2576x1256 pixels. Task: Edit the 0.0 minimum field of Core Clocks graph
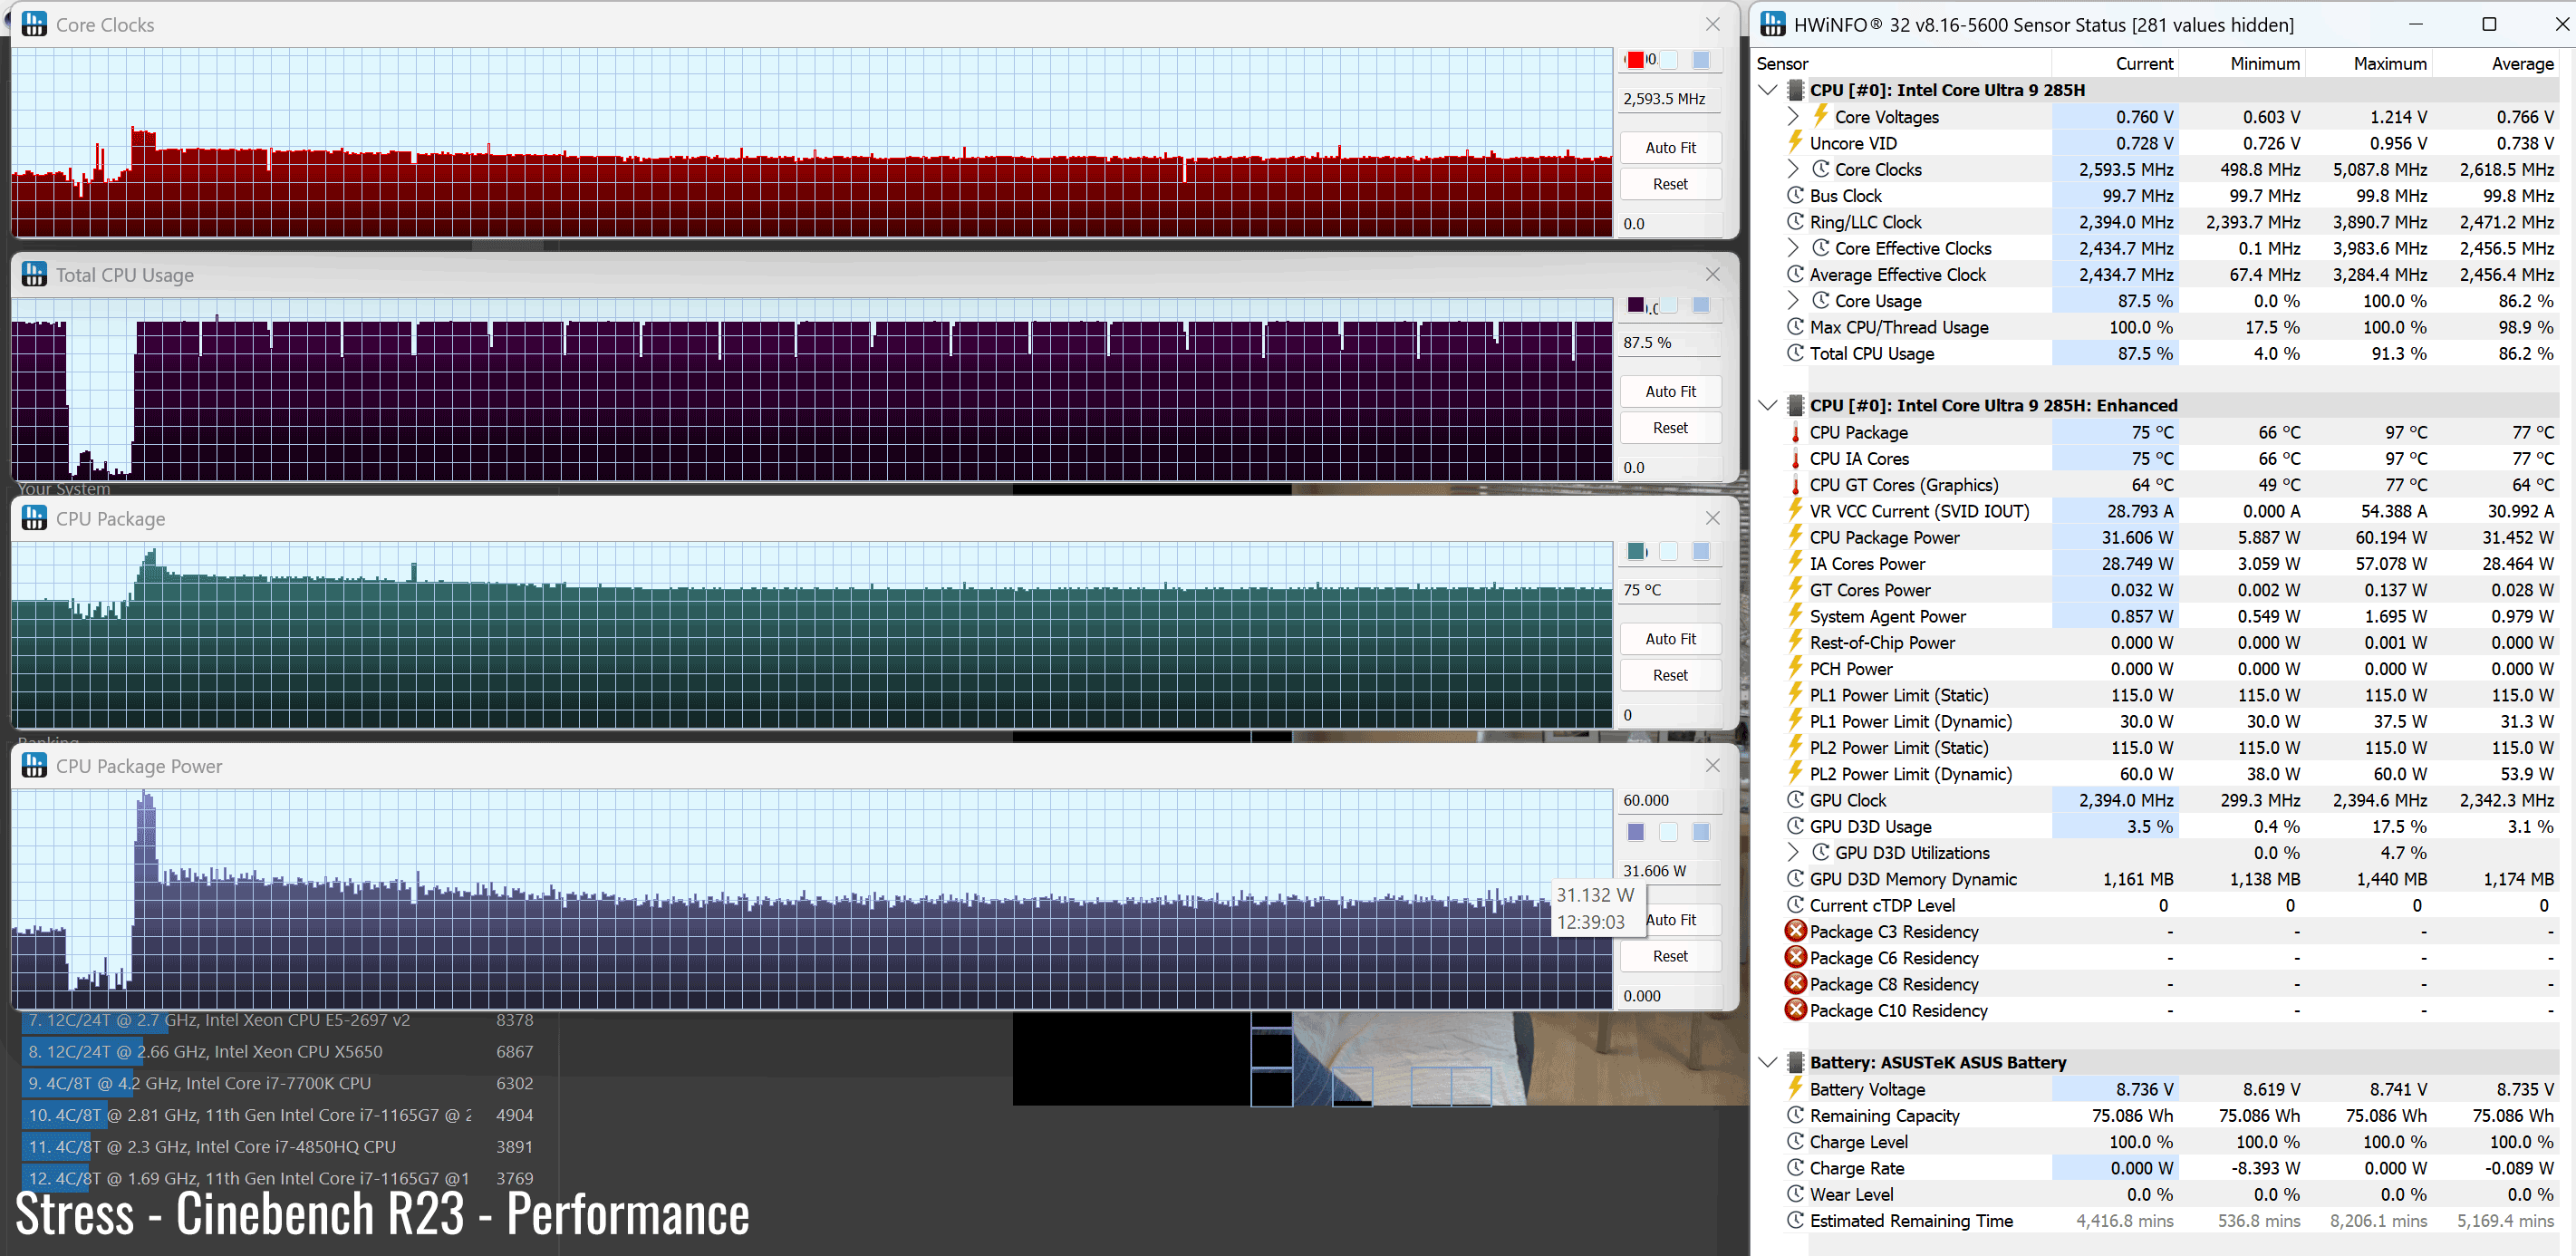1670,224
